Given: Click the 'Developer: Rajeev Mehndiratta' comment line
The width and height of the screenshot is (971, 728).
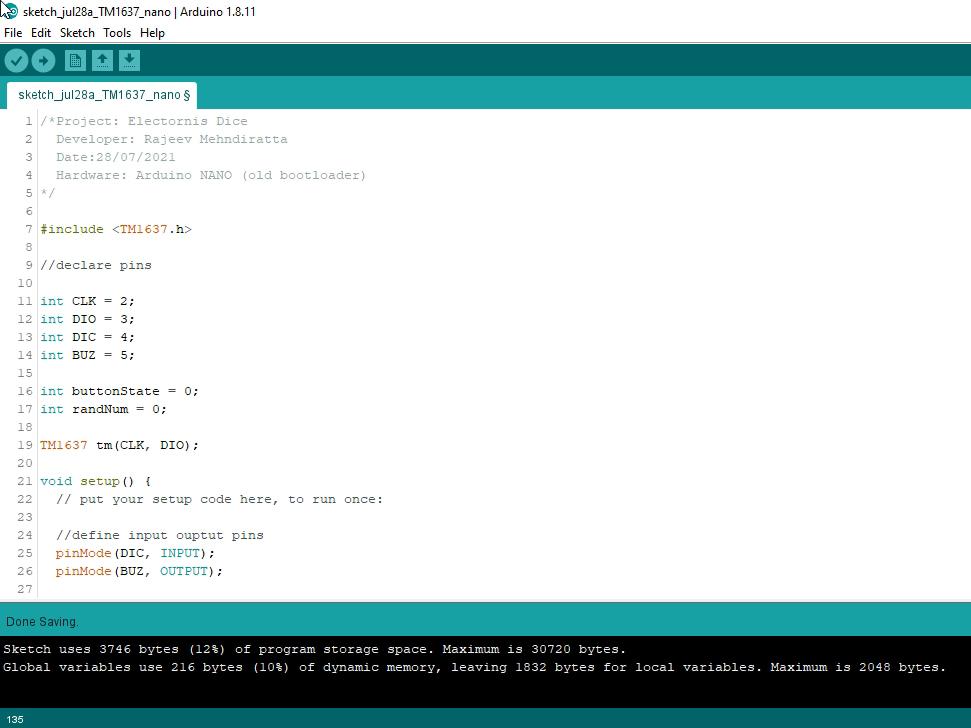Looking at the screenshot, I should (x=172, y=139).
